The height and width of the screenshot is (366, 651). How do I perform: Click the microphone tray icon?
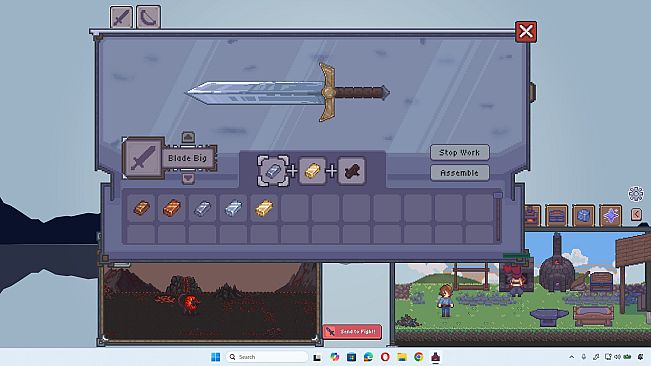point(584,357)
